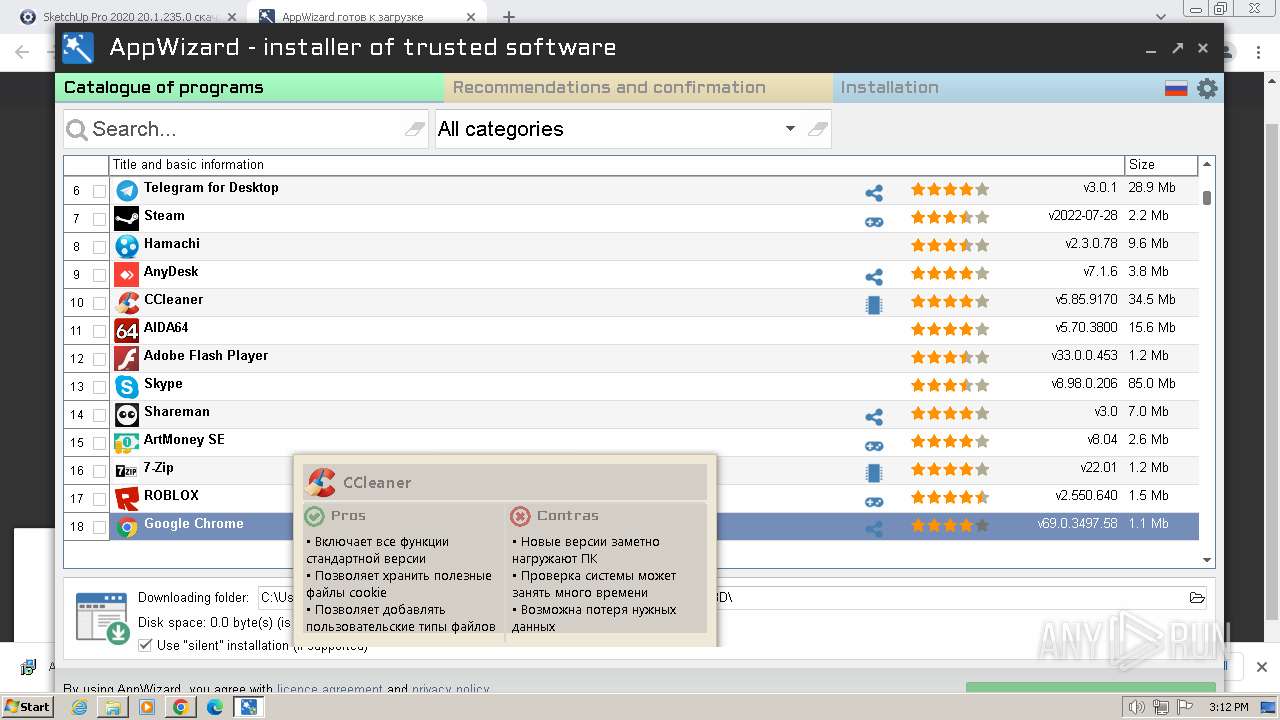The image size is (1280, 720).
Task: Open the licence agreement link
Action: 329,689
